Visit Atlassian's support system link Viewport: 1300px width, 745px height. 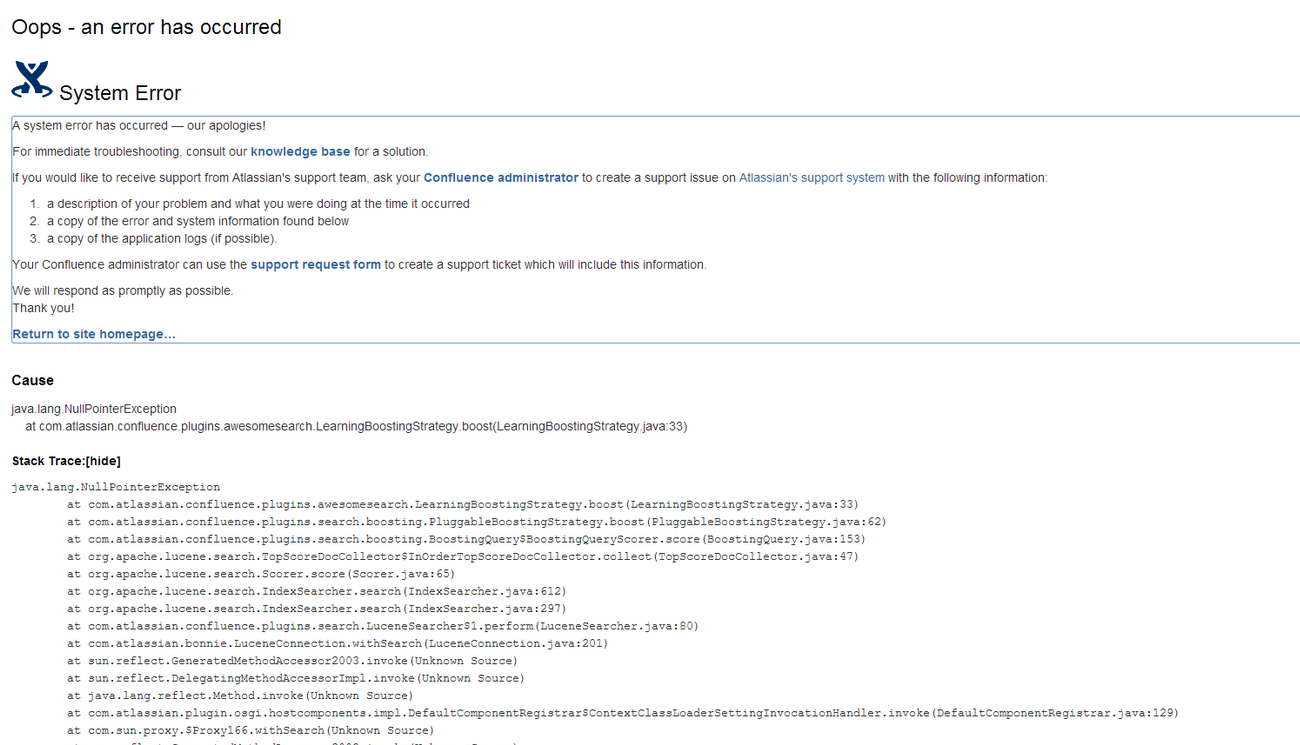812,178
